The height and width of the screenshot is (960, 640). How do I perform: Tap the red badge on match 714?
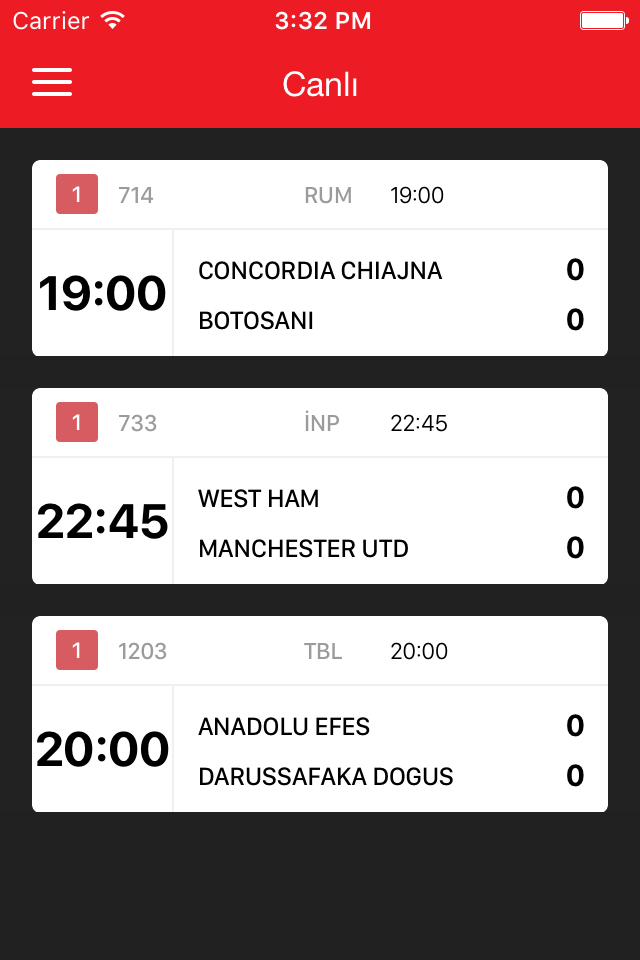coord(77,194)
